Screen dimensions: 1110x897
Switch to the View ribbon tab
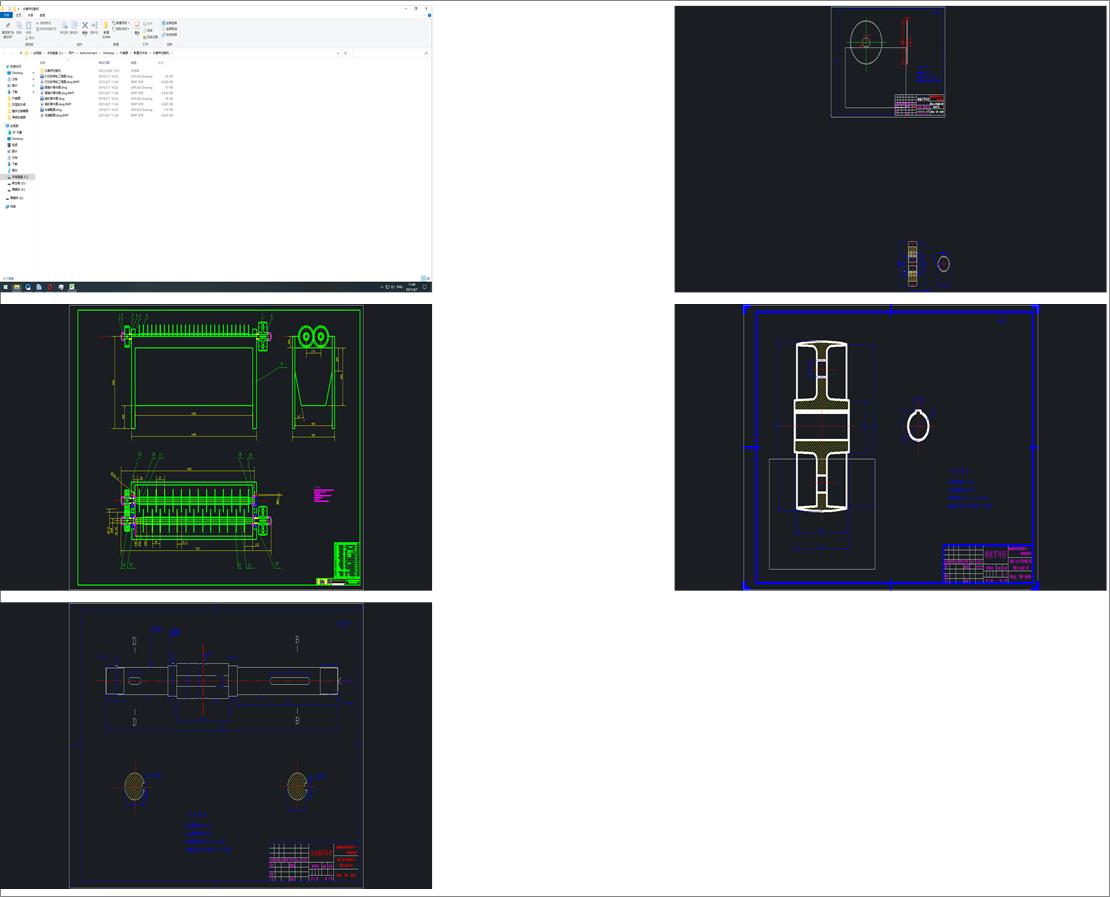(x=42, y=15)
